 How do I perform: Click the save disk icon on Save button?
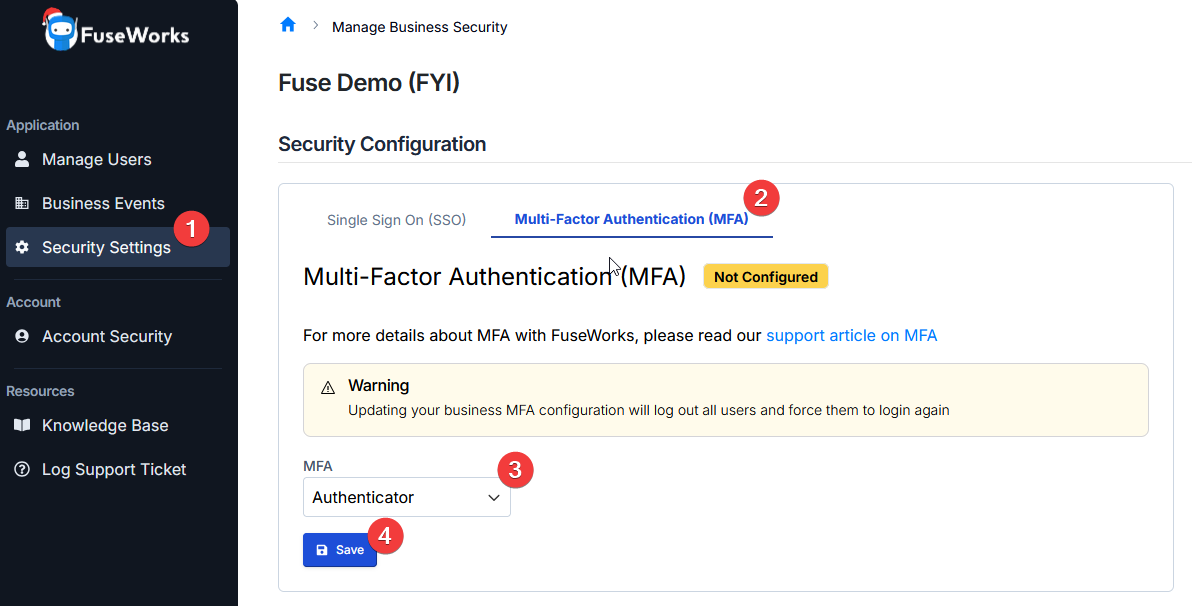click(321, 549)
